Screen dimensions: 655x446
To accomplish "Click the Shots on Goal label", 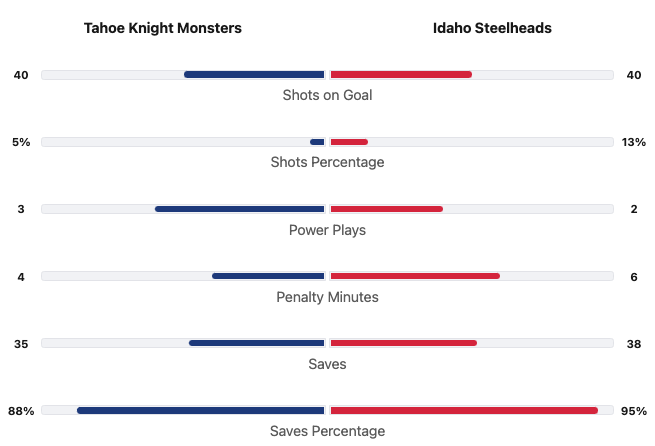I will click(327, 95).
